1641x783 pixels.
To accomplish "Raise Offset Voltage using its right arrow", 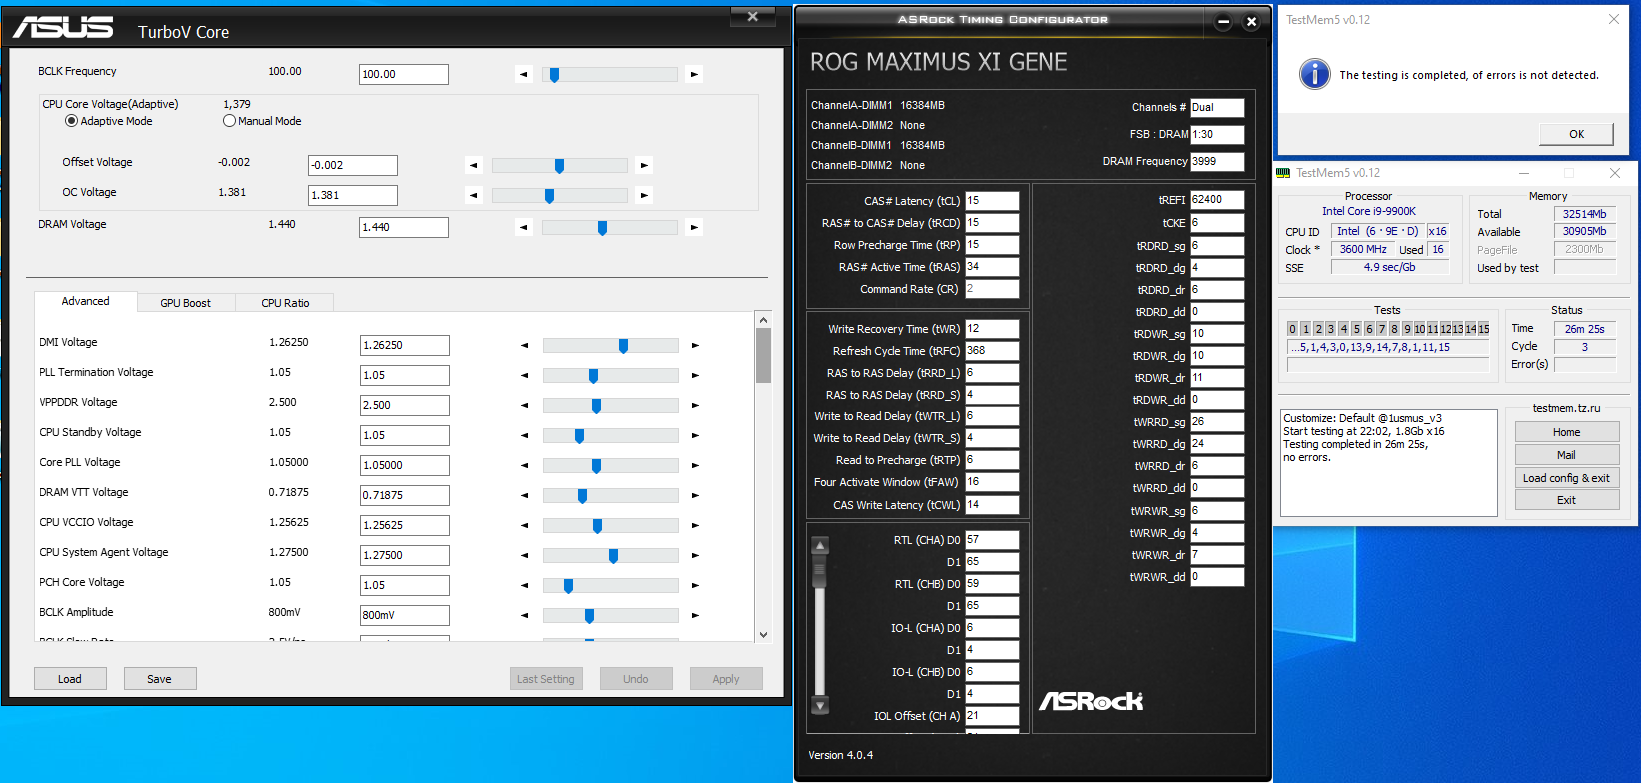I will pos(644,165).
